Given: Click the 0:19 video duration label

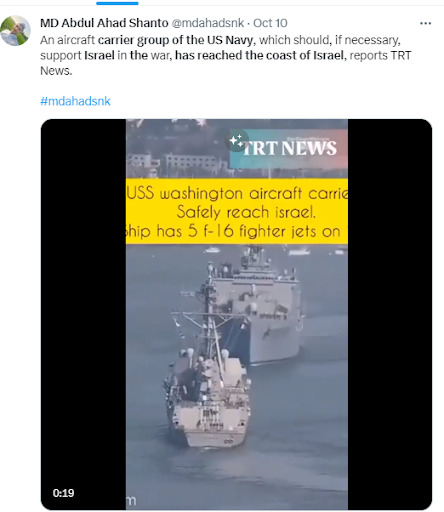Looking at the screenshot, I should click(63, 493).
